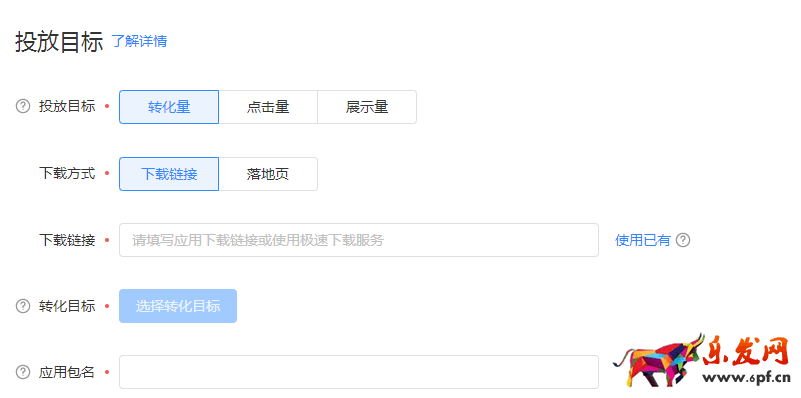This screenshot has height=398, width=801.
Task: Click help icon beside 投放目标 label
Action: (23, 107)
